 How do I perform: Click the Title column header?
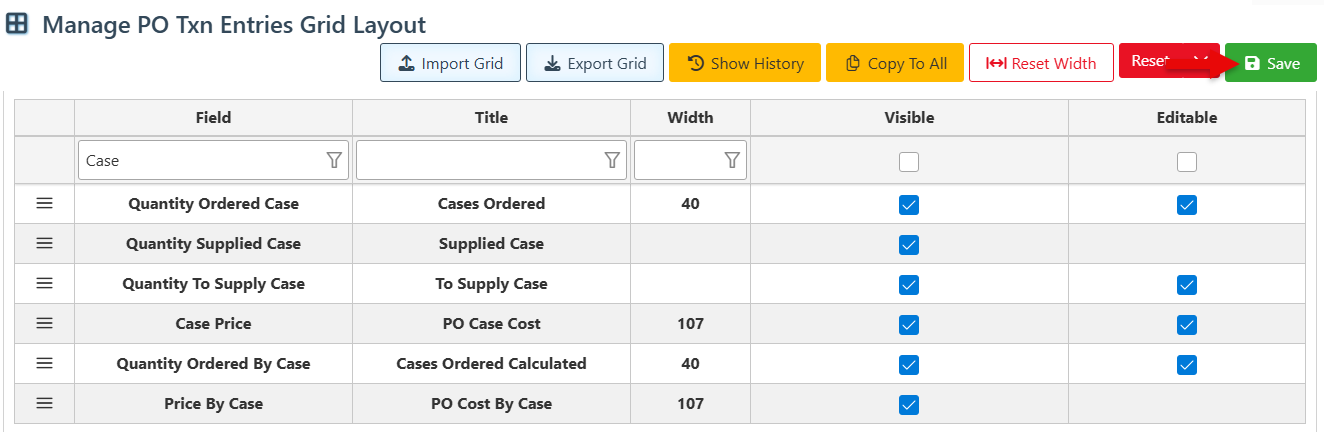tap(491, 117)
